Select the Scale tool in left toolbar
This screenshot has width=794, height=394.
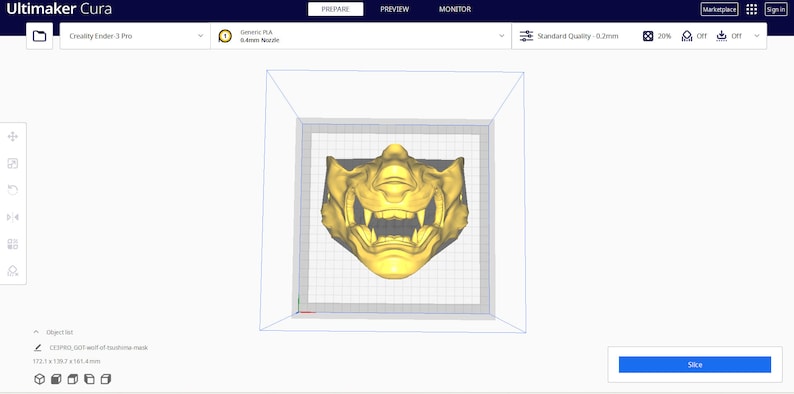point(13,163)
